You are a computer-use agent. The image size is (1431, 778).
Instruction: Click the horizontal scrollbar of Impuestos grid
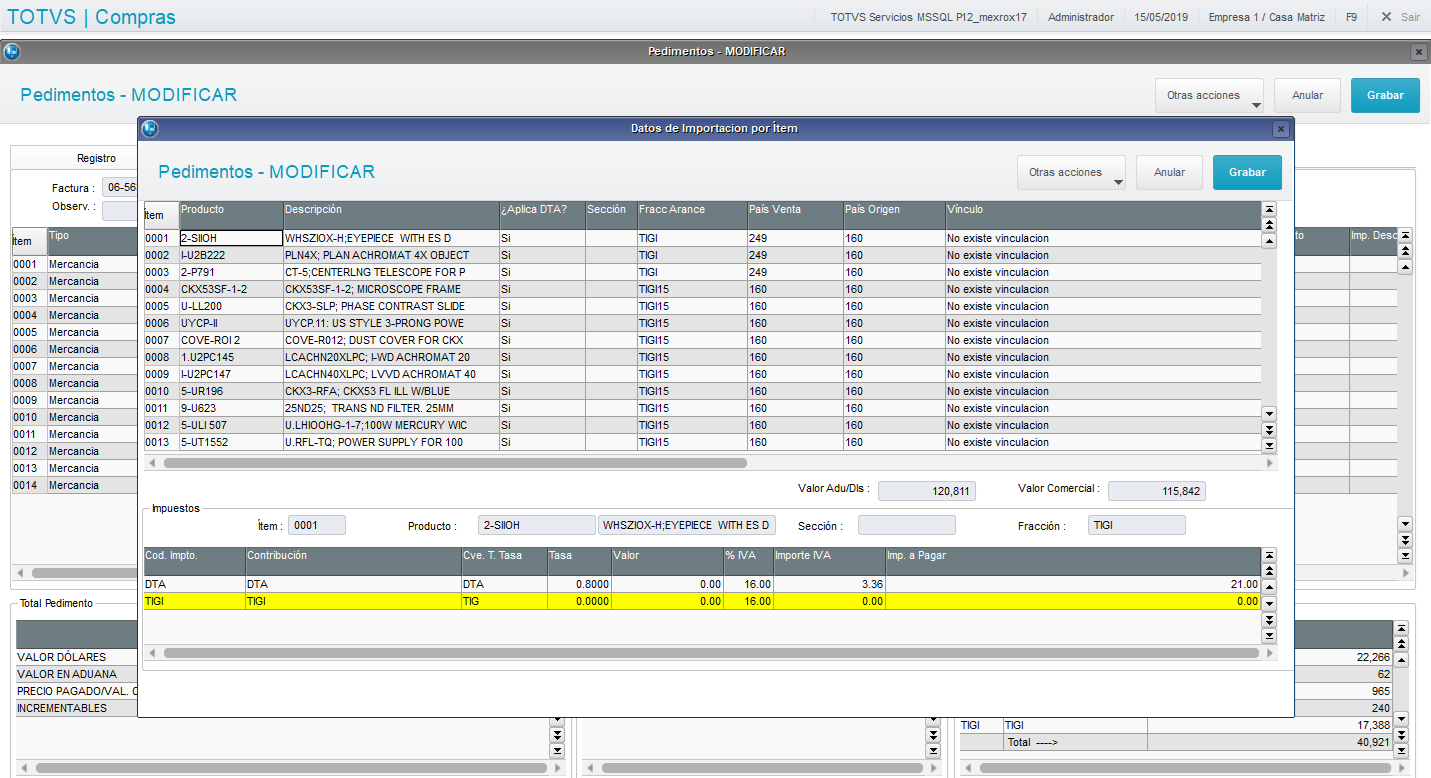pos(711,653)
